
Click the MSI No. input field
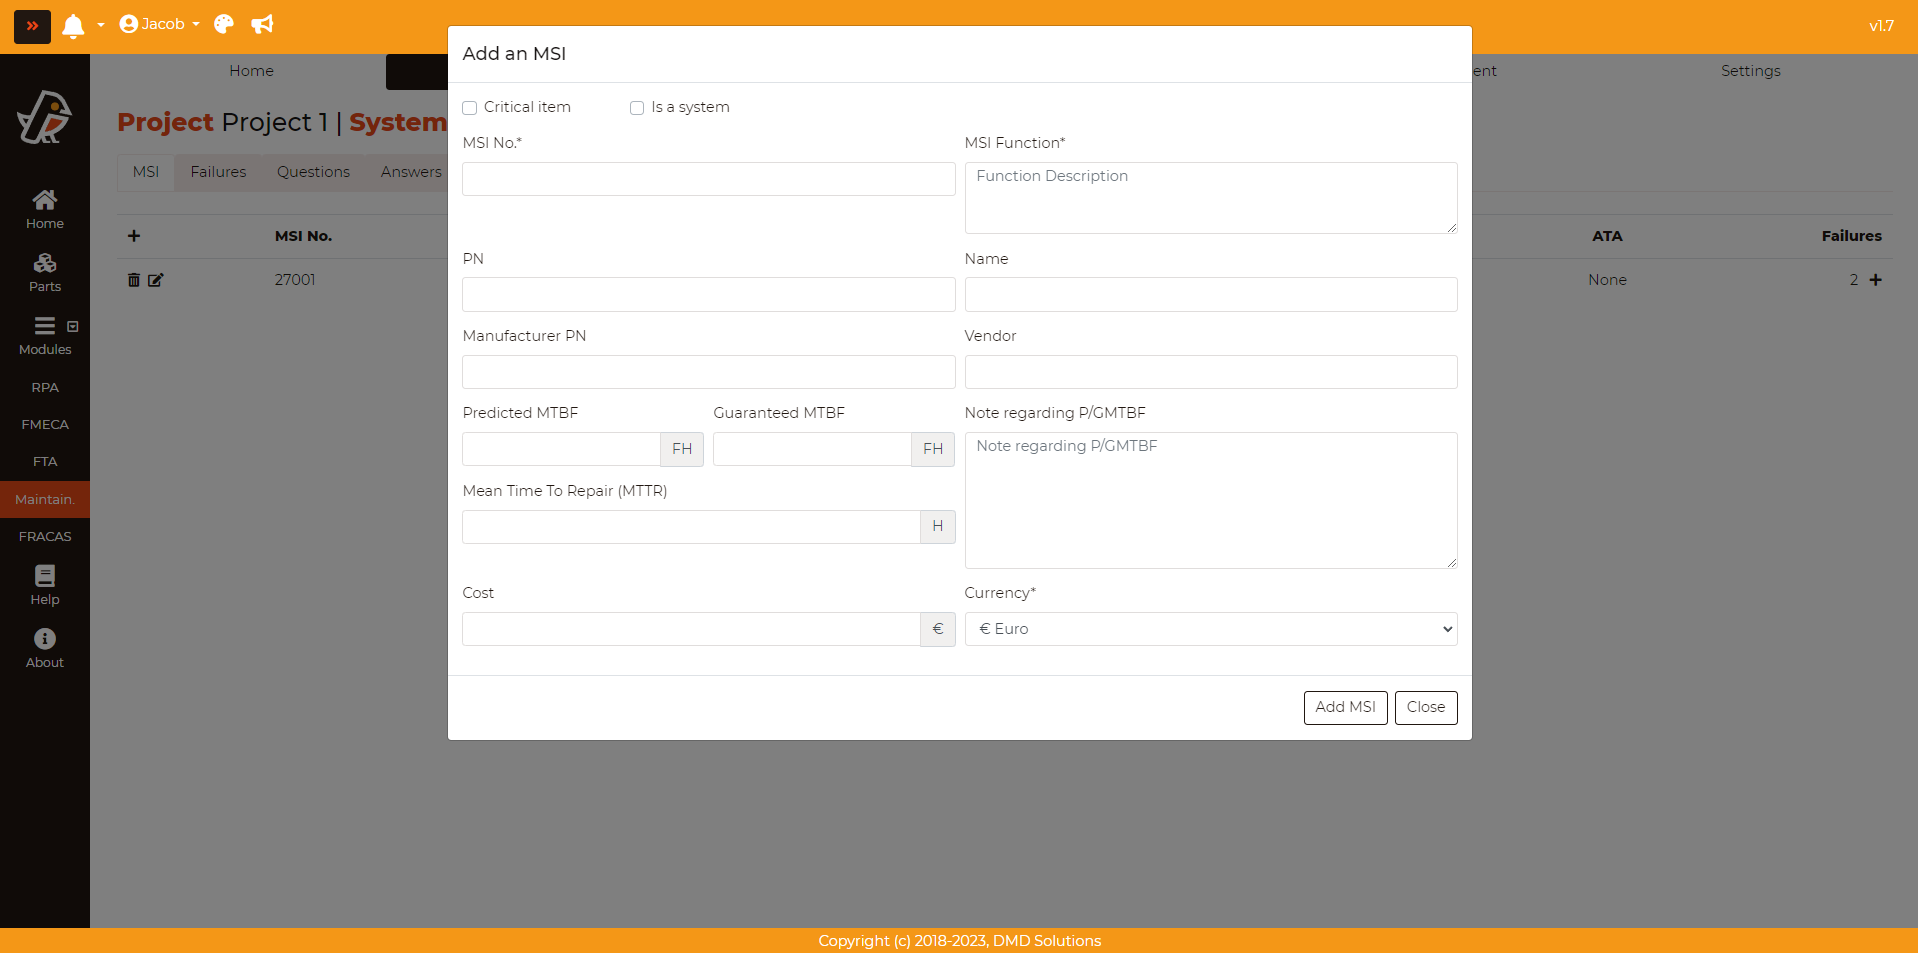[x=708, y=179]
